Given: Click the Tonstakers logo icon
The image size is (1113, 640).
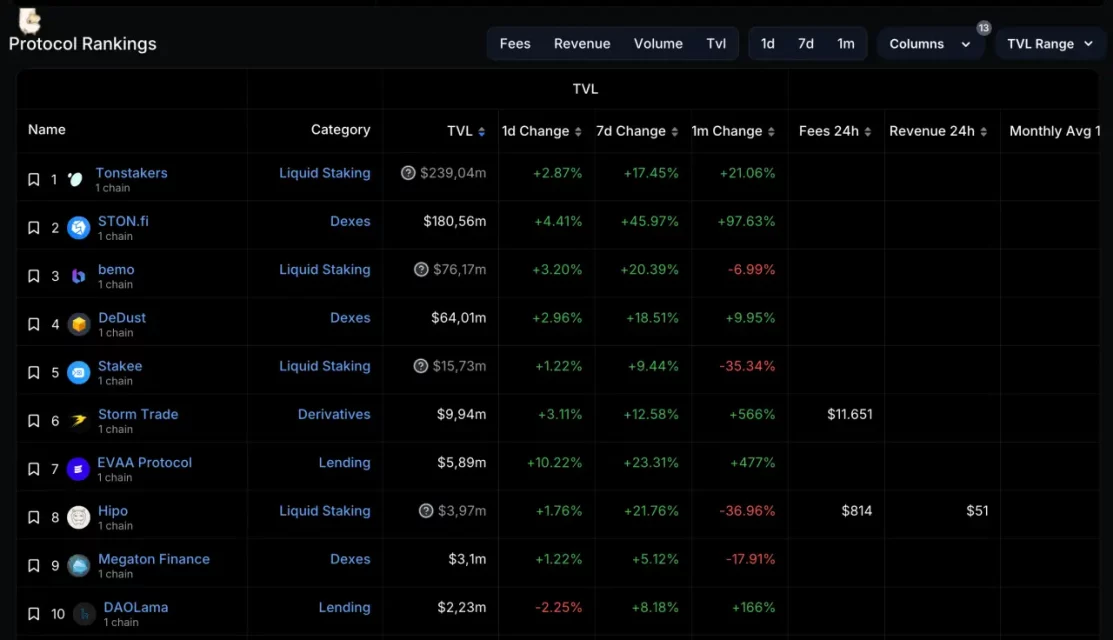Looking at the screenshot, I should (x=75, y=180).
